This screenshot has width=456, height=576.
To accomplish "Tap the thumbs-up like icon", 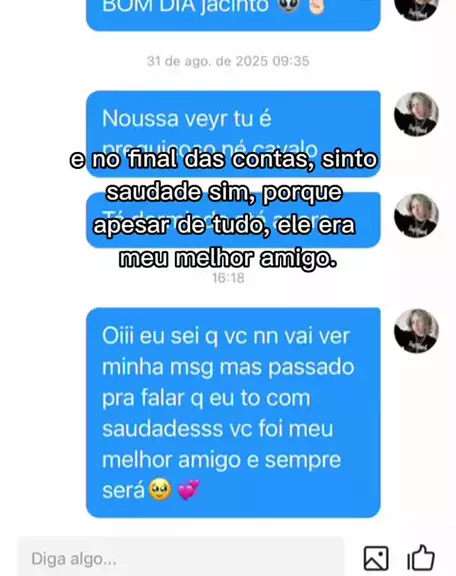I will [421, 558].
